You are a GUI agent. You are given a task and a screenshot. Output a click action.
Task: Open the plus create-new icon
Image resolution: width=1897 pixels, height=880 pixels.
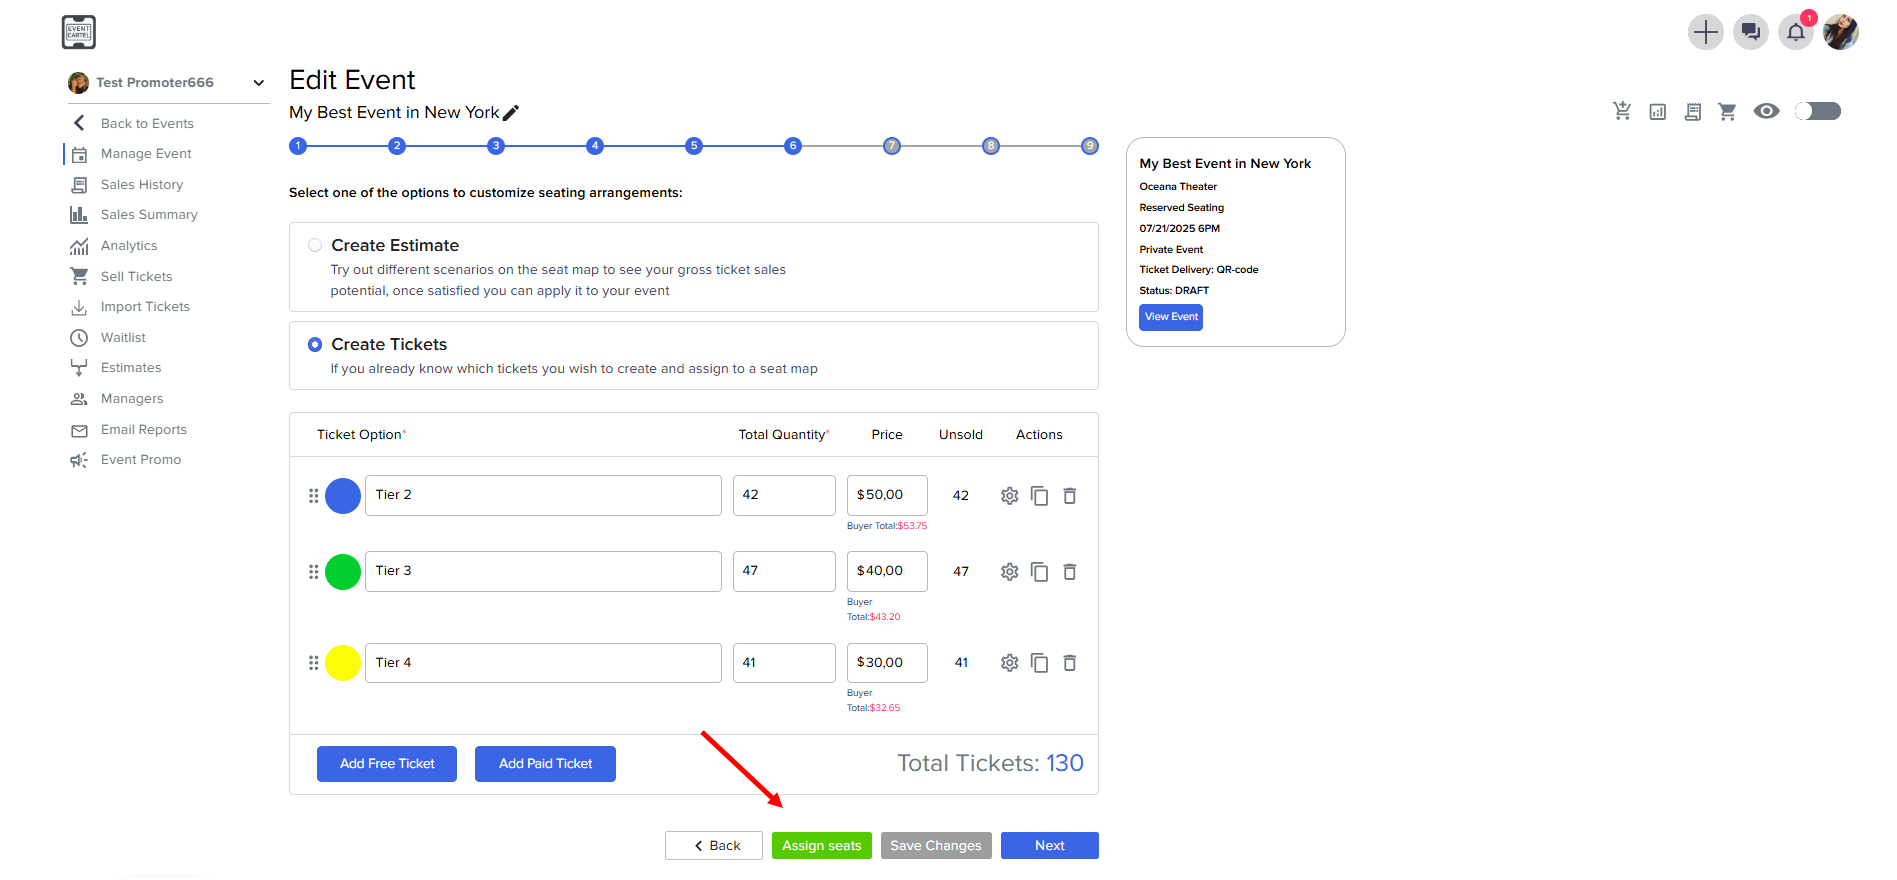click(1705, 32)
